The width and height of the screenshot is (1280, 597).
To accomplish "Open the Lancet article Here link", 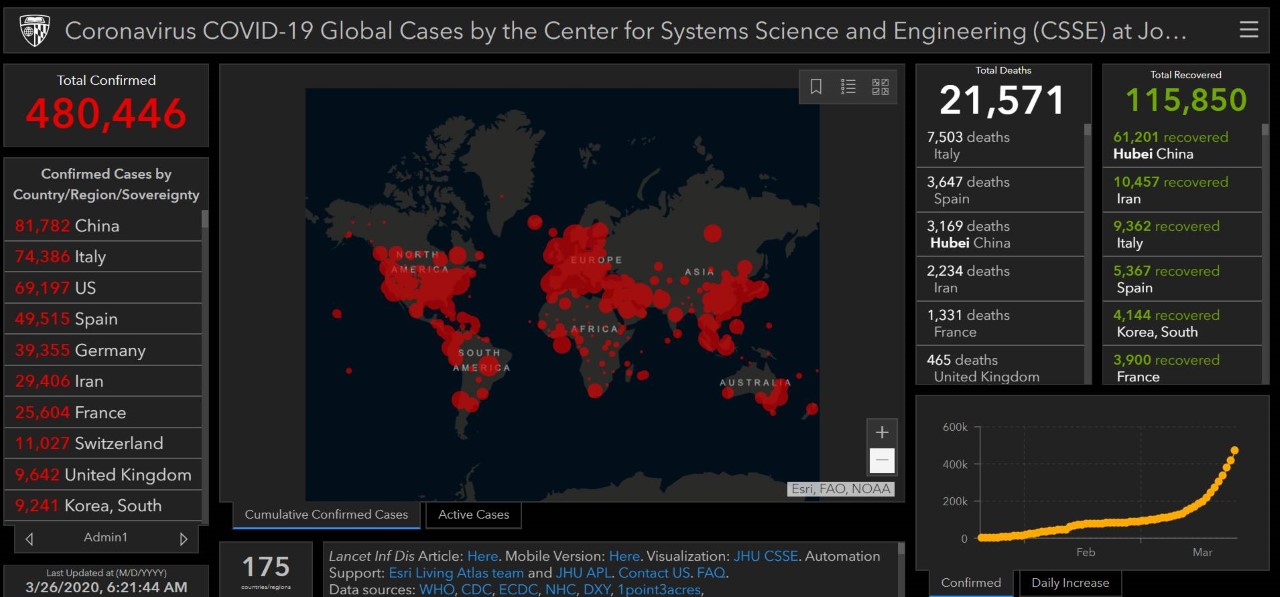I will point(482,556).
